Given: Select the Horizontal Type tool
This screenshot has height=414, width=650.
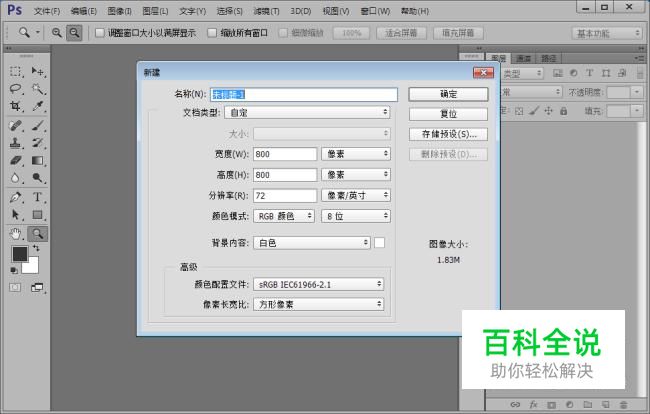Looking at the screenshot, I should click(38, 197).
